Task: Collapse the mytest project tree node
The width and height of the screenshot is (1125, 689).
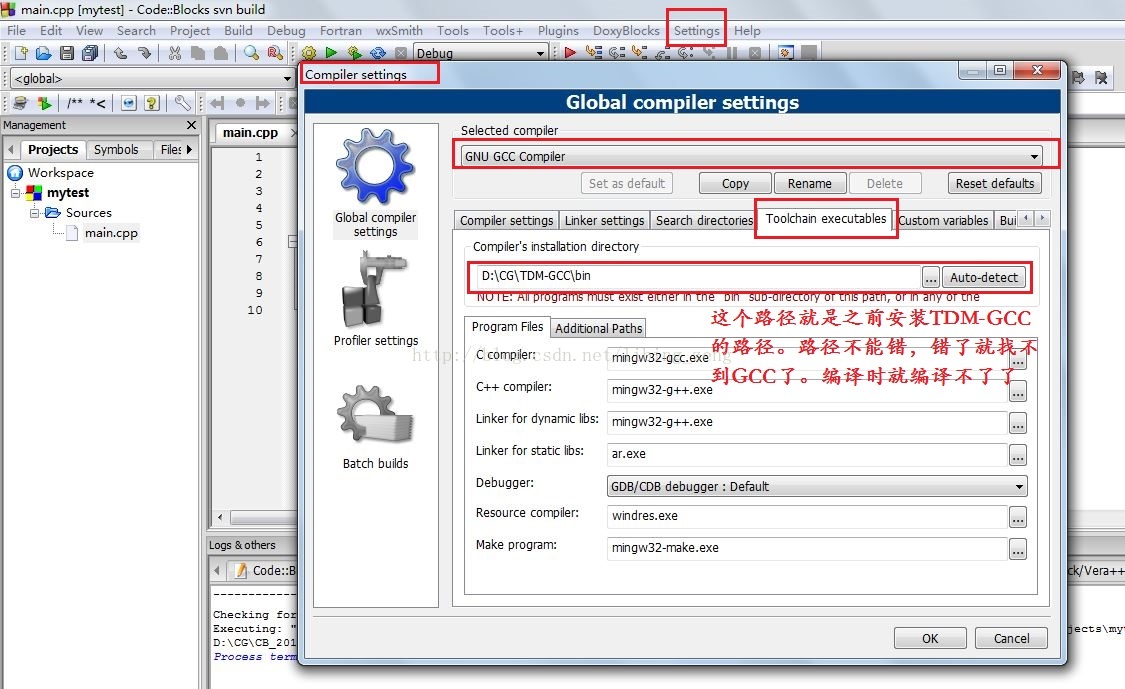Action: 16,192
